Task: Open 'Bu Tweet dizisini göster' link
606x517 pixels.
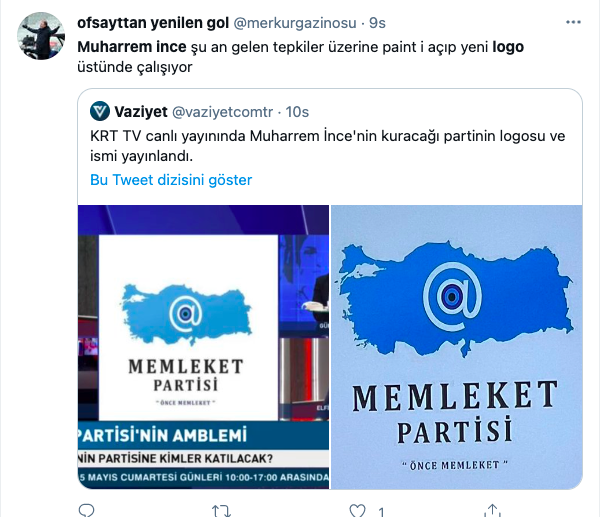Action: 171,180
